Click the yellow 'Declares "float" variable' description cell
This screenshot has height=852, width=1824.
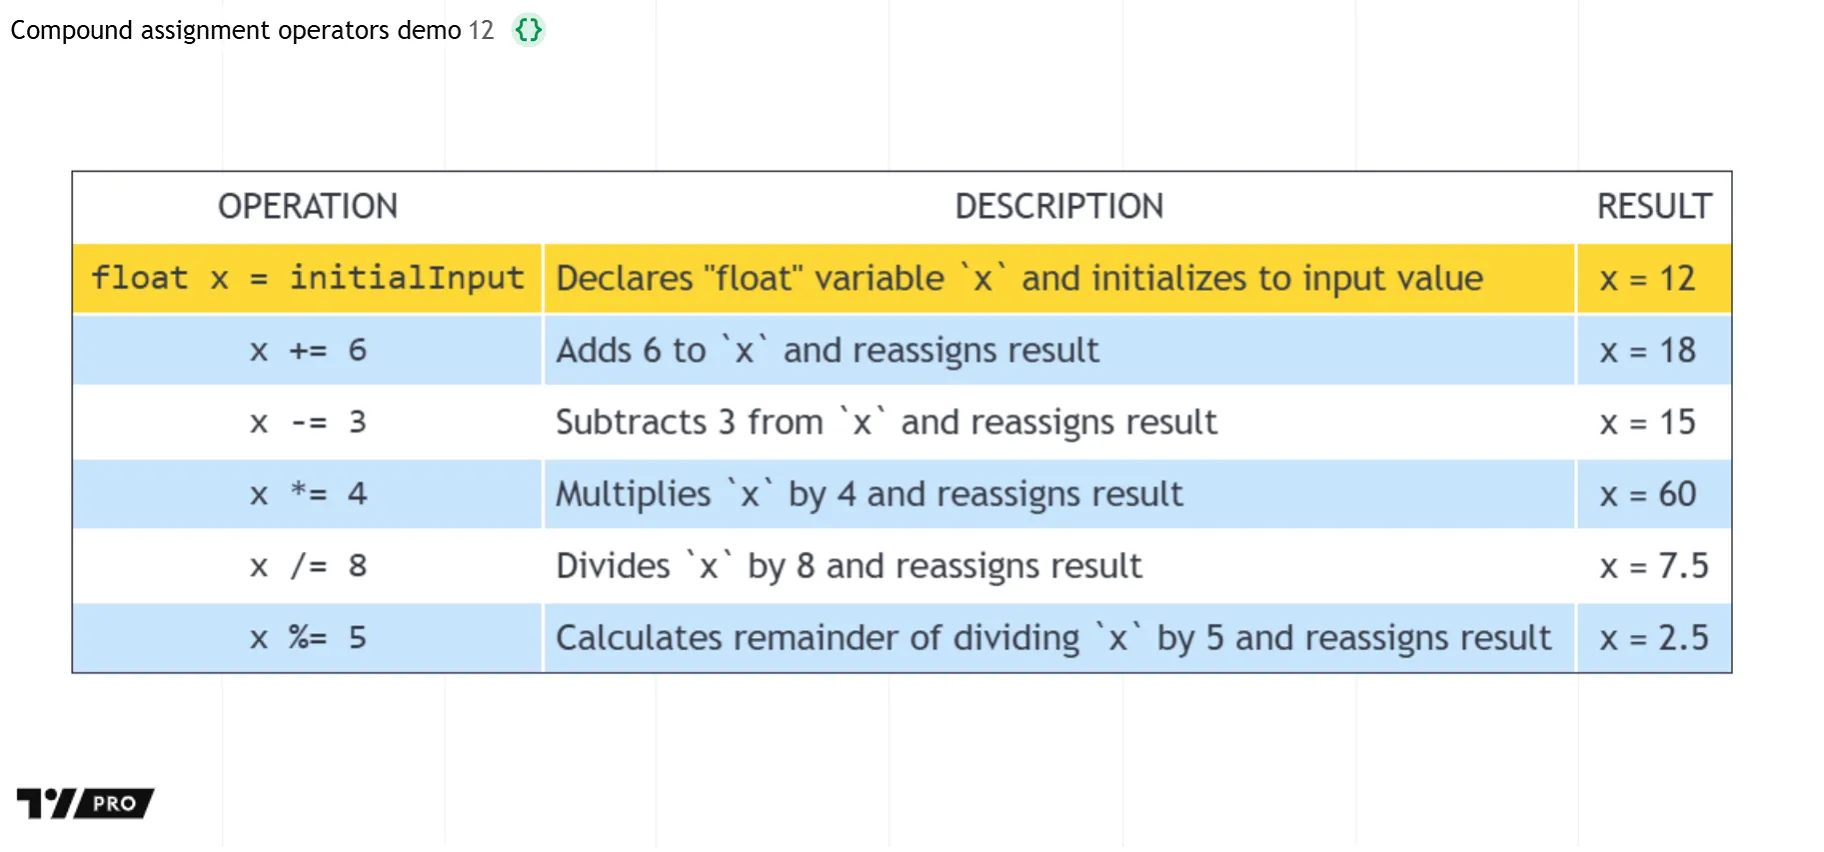[1019, 278]
